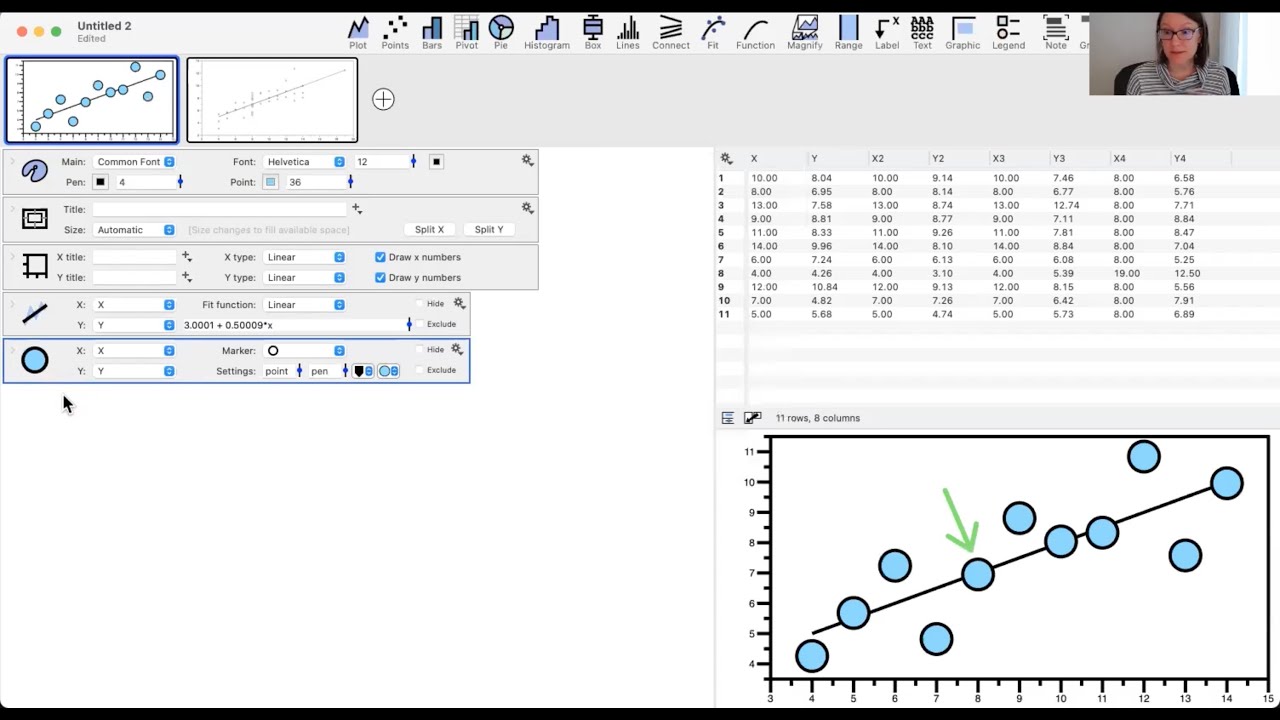Click the font color swatch
The width and height of the screenshot is (1280, 720).
[436, 161]
